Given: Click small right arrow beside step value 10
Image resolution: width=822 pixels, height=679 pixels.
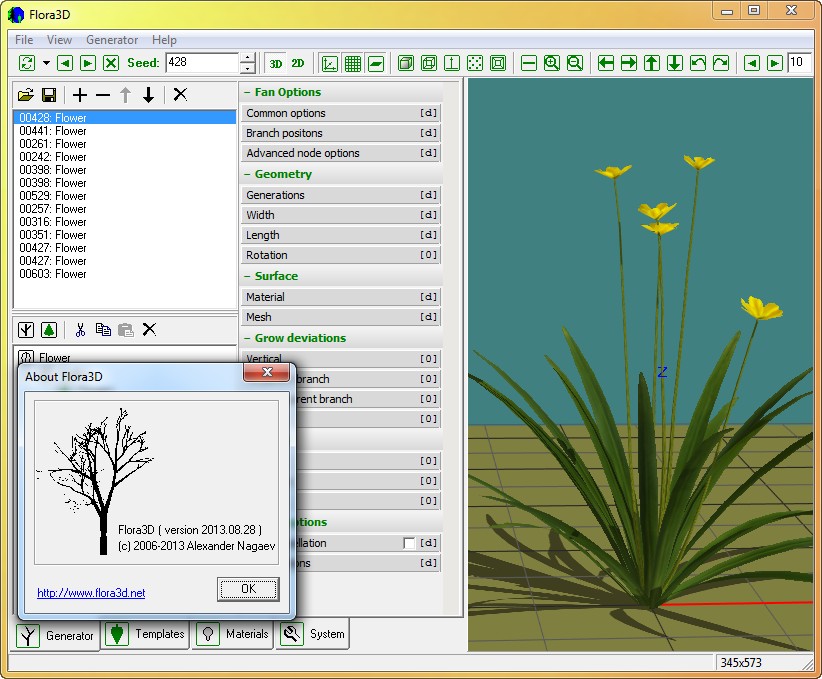Looking at the screenshot, I should click(x=775, y=63).
